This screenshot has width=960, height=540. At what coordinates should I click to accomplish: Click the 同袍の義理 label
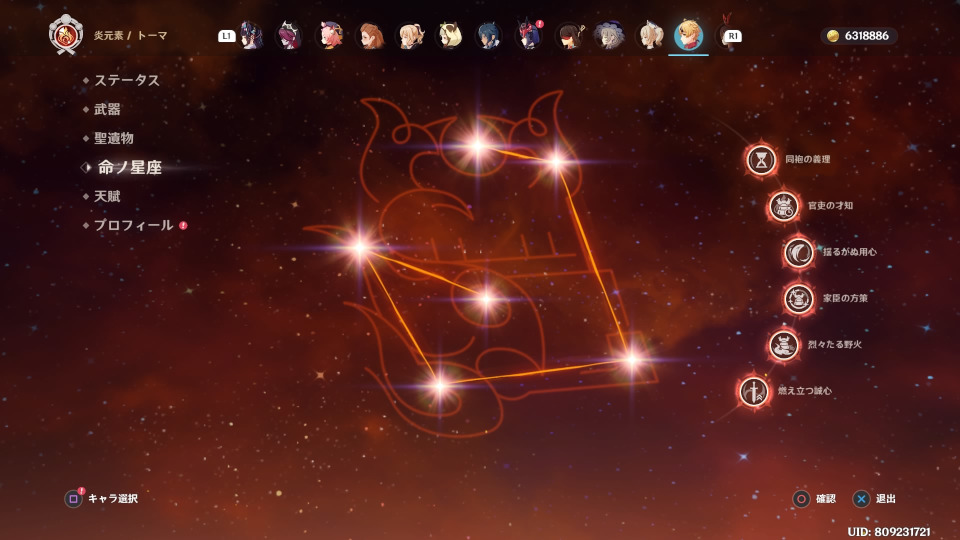point(808,159)
